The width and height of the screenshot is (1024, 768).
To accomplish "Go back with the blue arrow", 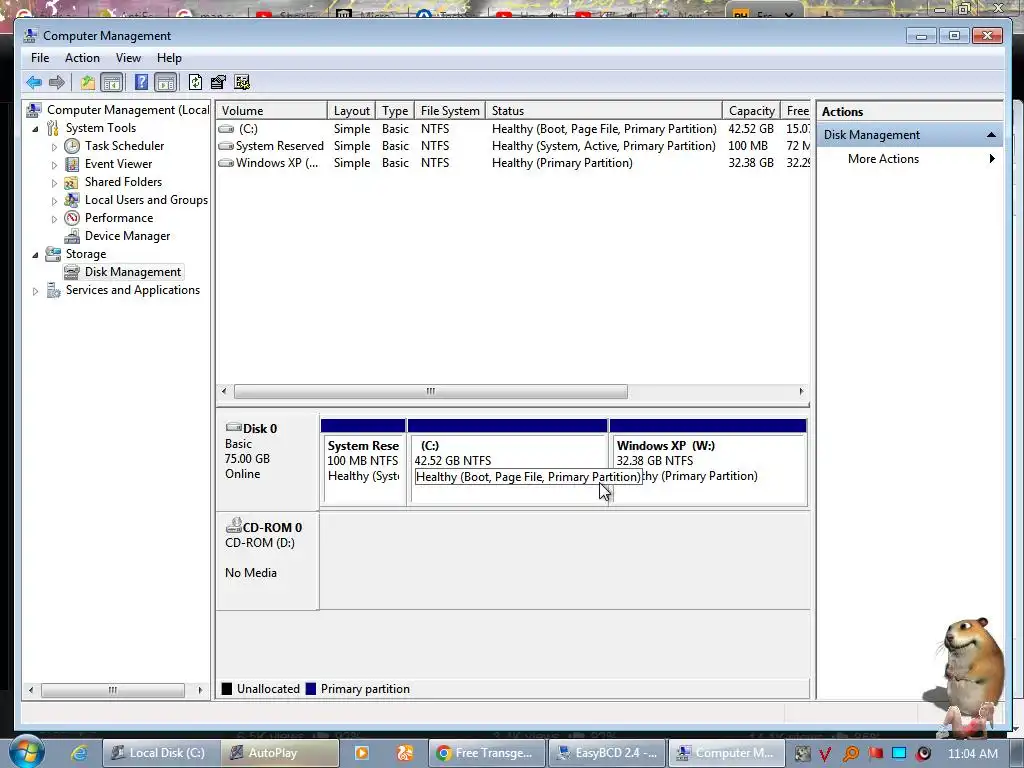I will click(34, 82).
